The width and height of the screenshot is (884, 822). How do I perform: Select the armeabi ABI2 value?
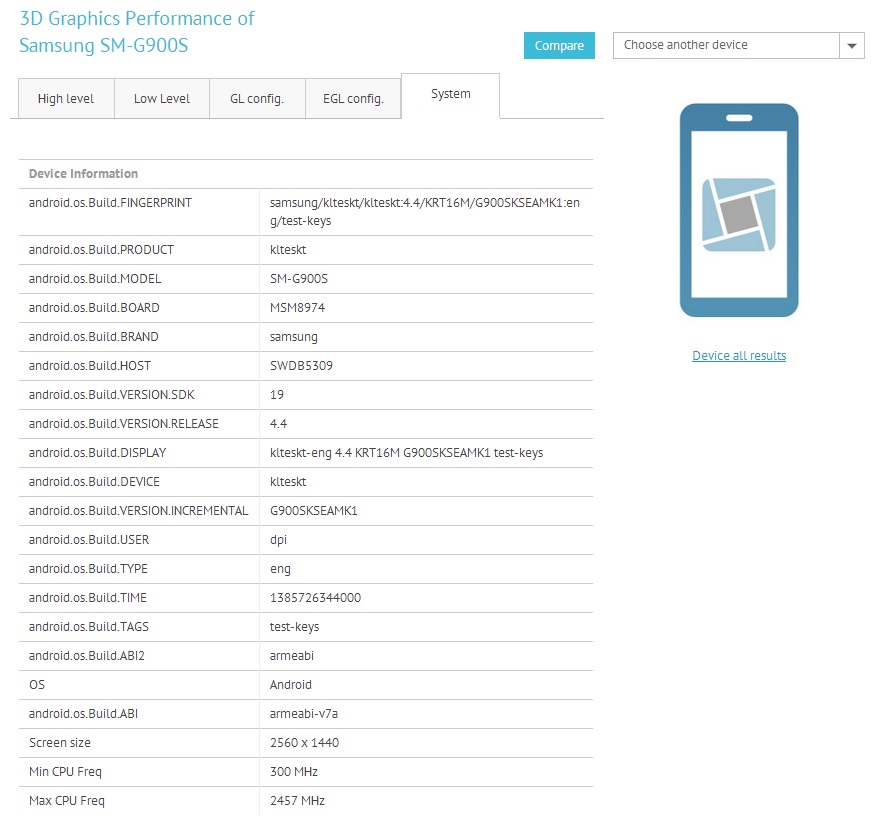[291, 656]
